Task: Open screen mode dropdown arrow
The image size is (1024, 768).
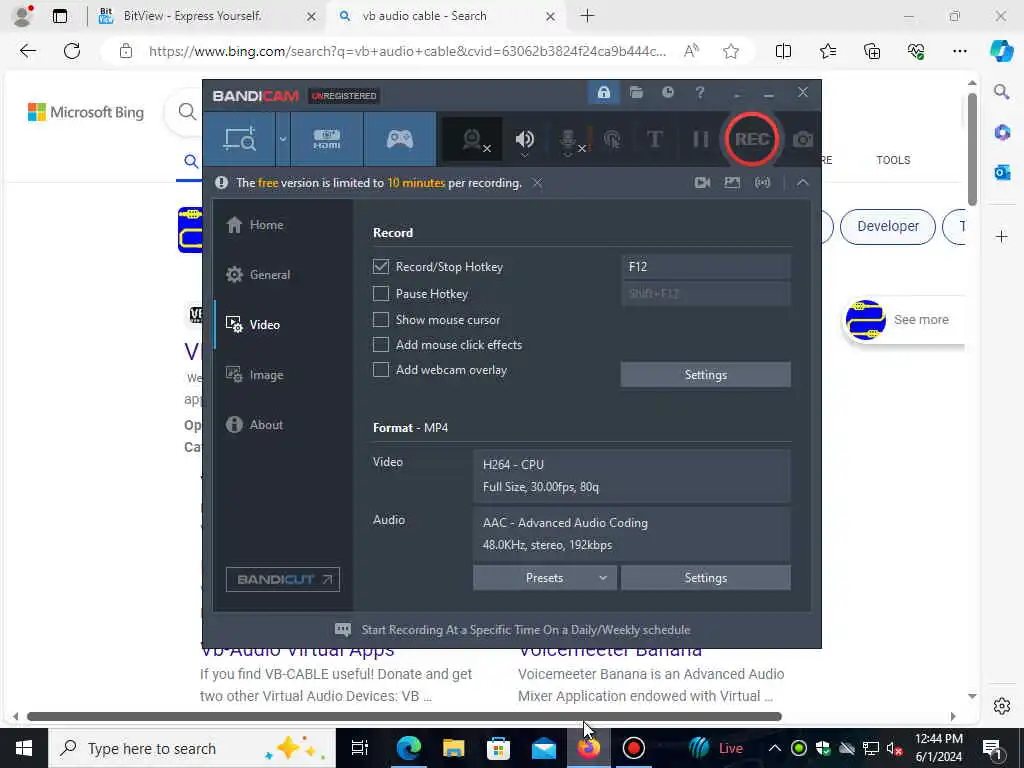Action: 283,138
